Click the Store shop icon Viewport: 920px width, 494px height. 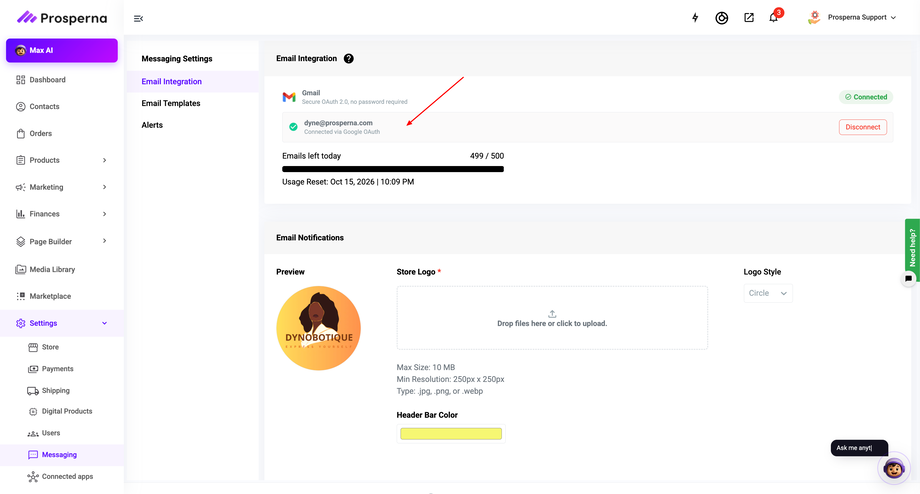[x=33, y=347]
